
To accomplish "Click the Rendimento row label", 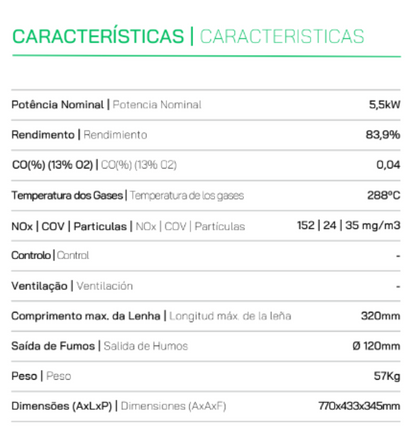I will click(43, 135).
